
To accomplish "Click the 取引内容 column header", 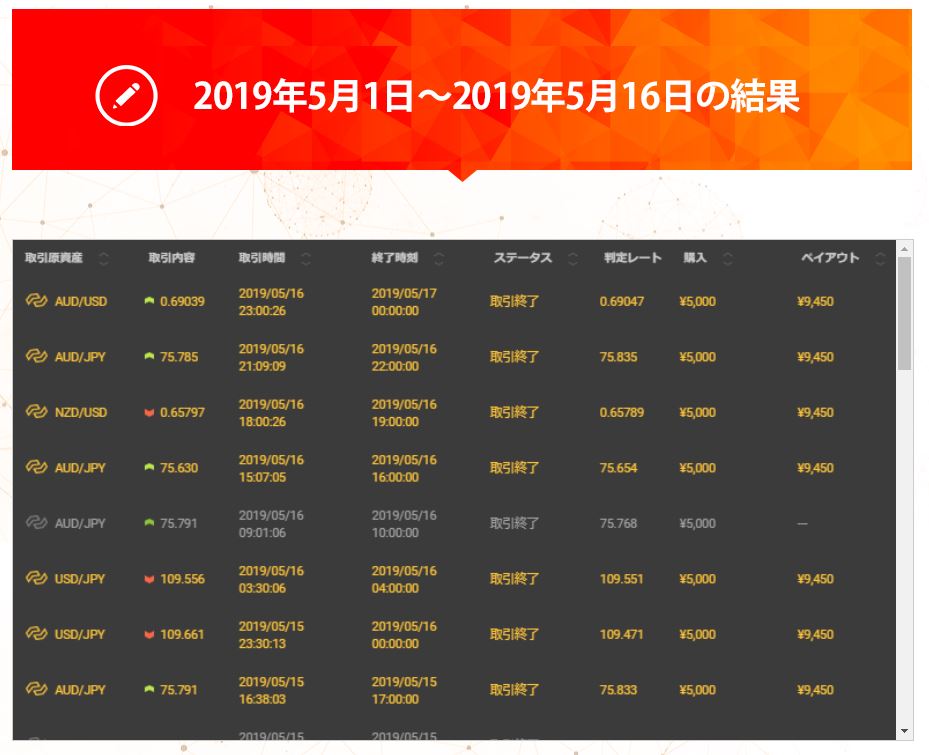I will (x=172, y=258).
